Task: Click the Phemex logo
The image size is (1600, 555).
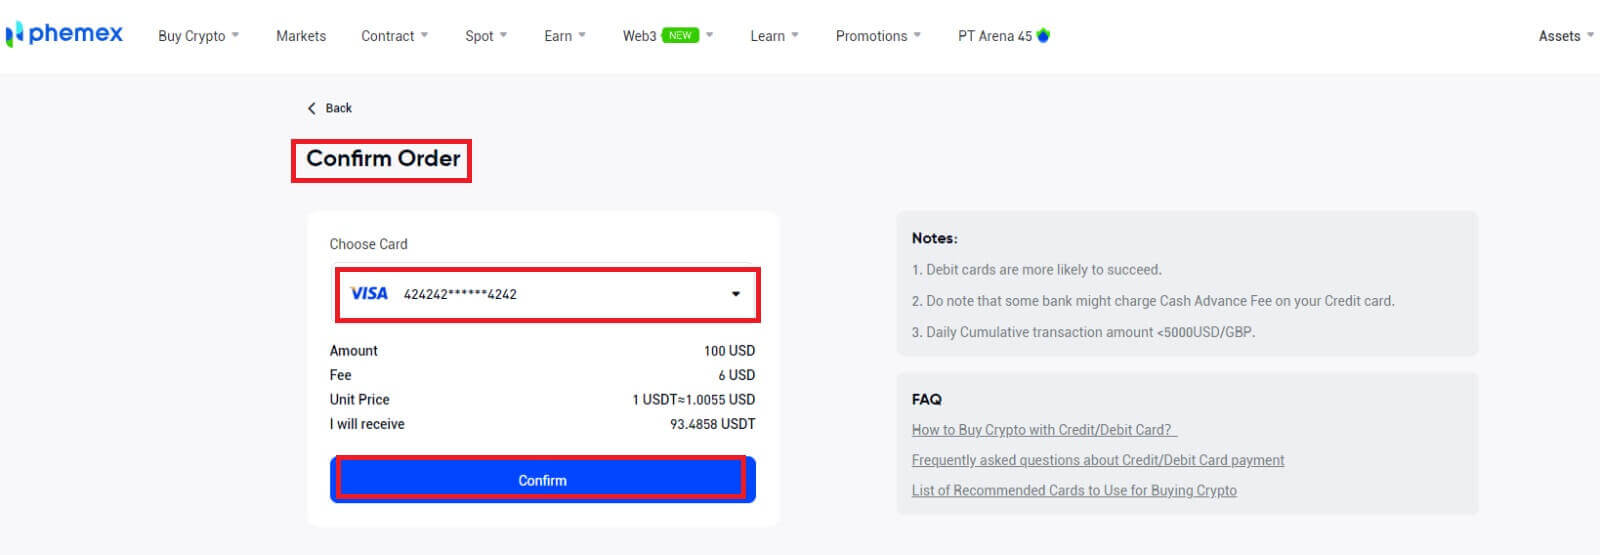Action: 65,35
